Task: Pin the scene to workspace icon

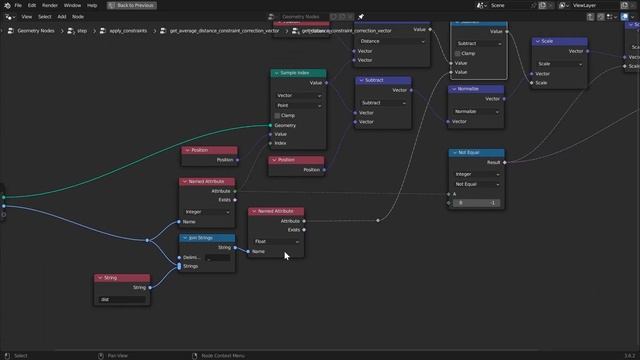Action: (533, 5)
